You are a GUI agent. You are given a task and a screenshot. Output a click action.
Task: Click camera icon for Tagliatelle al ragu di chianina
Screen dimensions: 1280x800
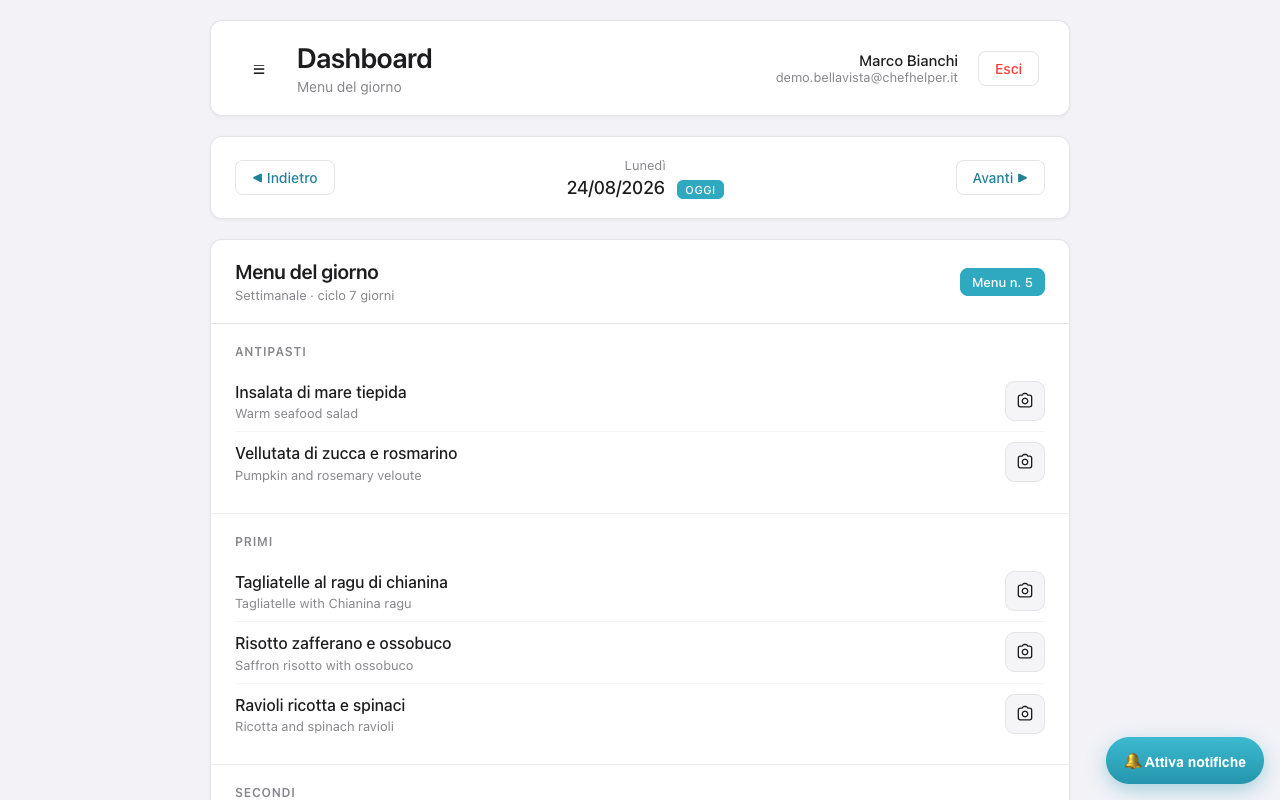pos(1025,591)
